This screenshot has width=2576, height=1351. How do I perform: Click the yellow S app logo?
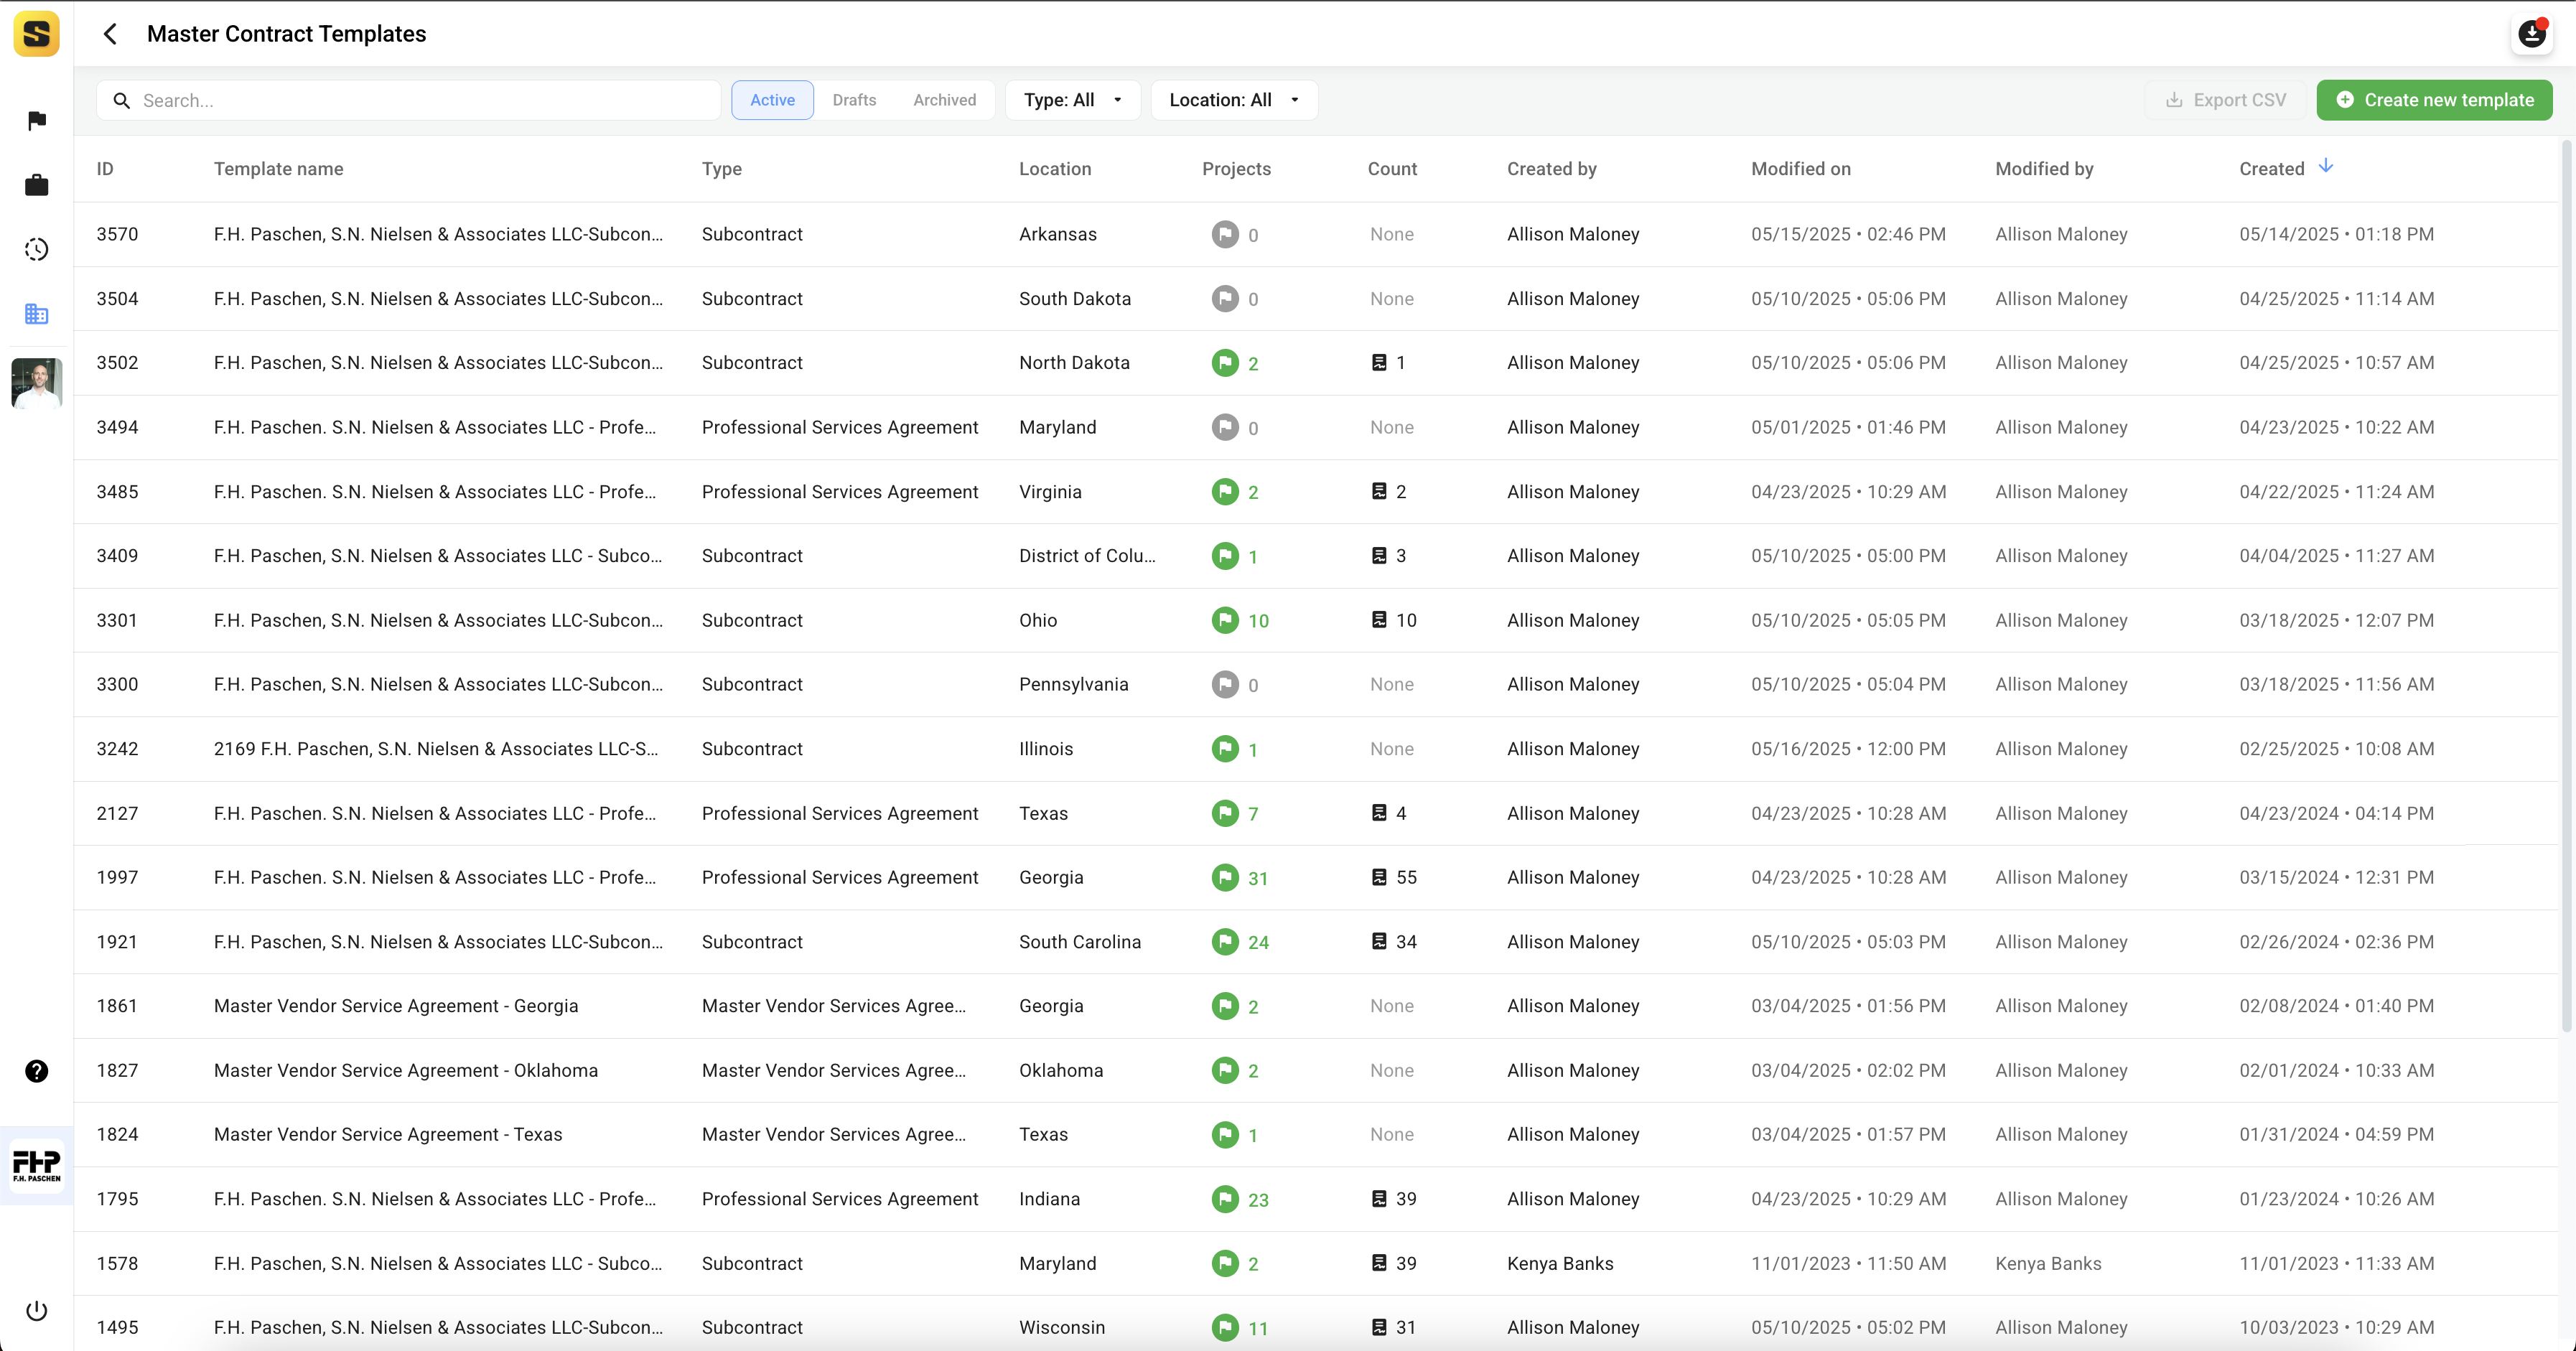point(36,34)
